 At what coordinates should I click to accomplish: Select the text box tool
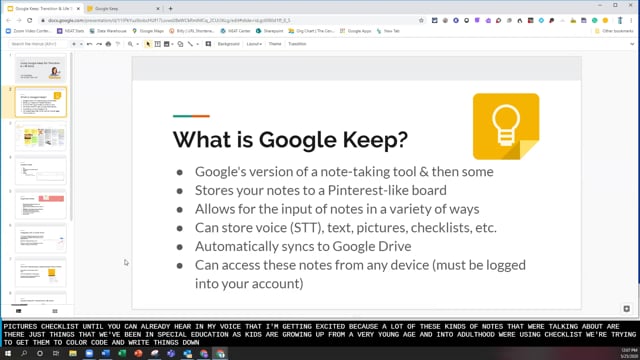tap(158, 44)
